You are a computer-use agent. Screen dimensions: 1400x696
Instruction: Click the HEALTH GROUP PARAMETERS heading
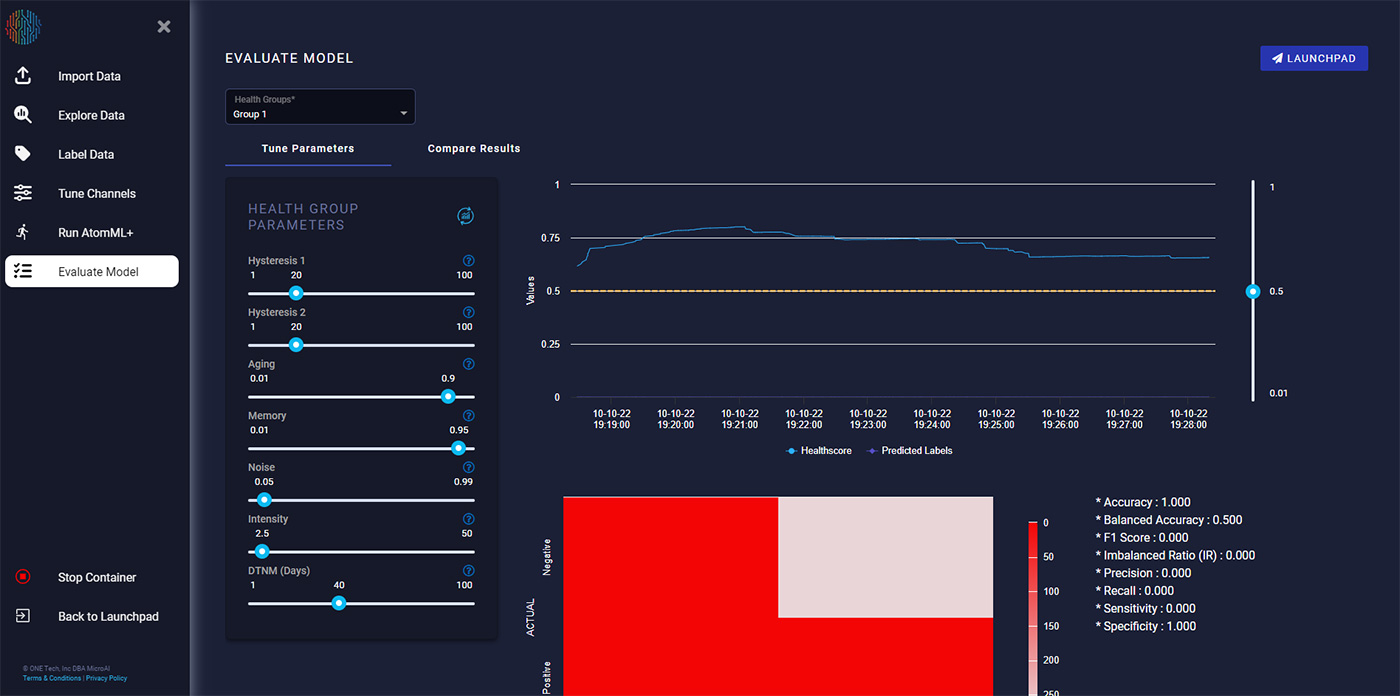coord(303,217)
